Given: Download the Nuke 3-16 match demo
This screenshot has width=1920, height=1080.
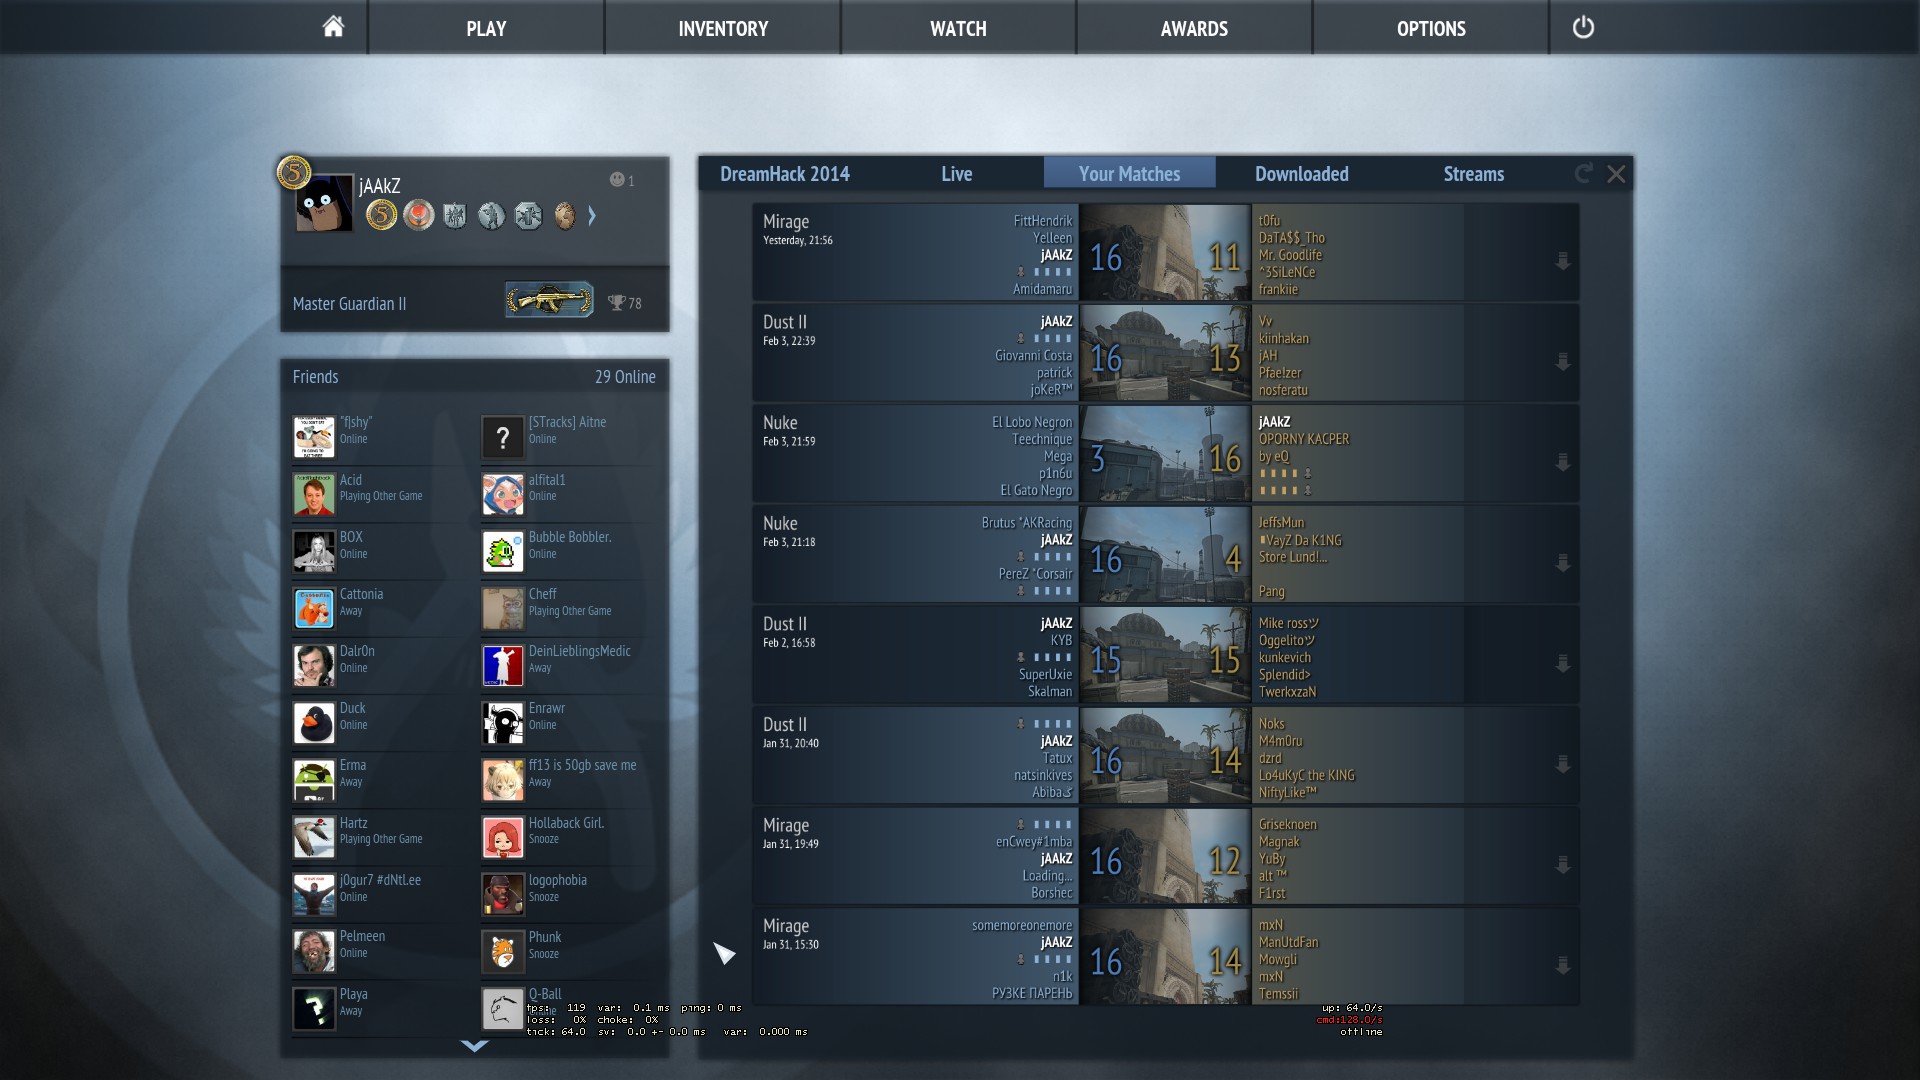Looking at the screenshot, I should click(x=1563, y=463).
